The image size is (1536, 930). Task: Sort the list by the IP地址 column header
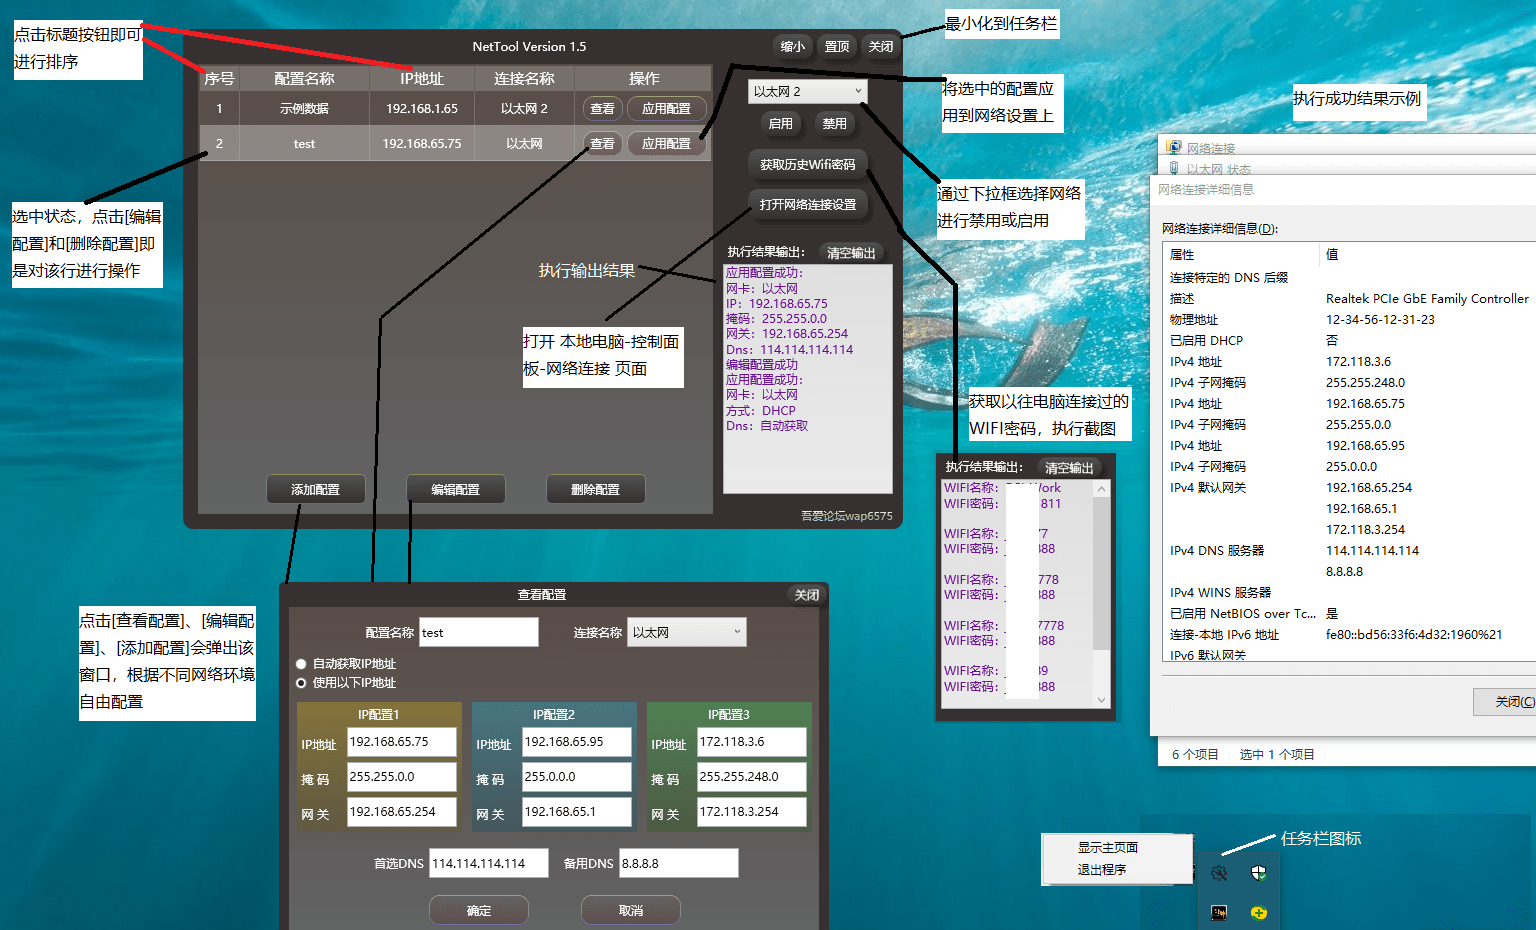[x=421, y=78]
